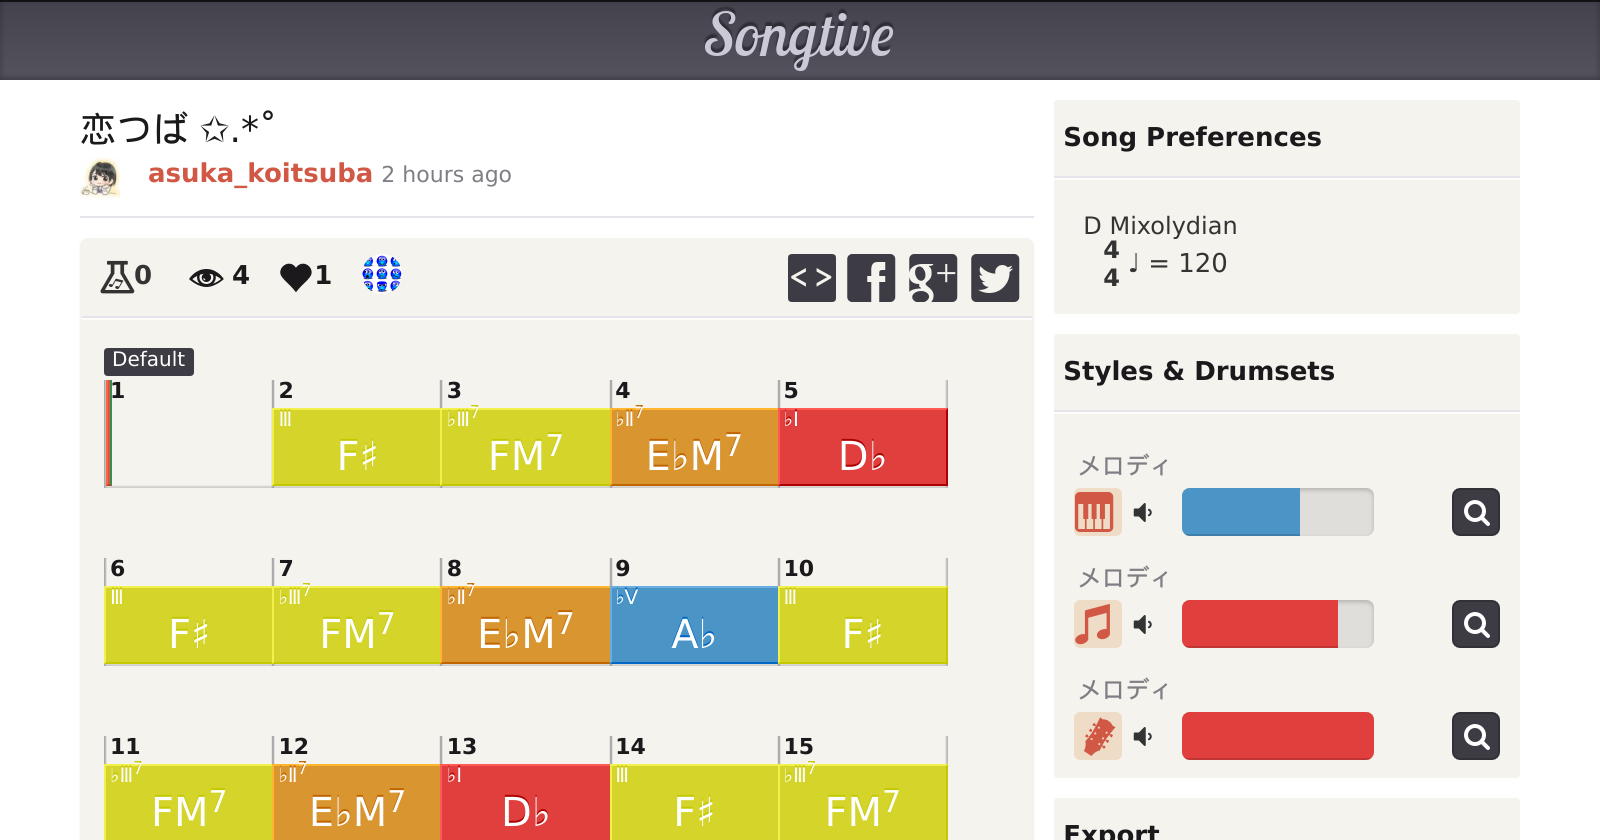Click the embed code icon

click(811, 278)
